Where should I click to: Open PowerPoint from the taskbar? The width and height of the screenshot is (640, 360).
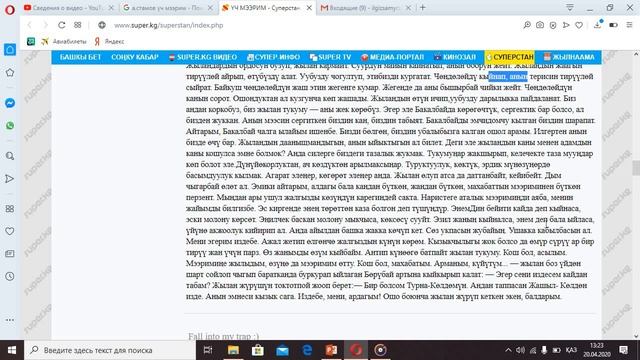pyautogui.click(x=331, y=350)
